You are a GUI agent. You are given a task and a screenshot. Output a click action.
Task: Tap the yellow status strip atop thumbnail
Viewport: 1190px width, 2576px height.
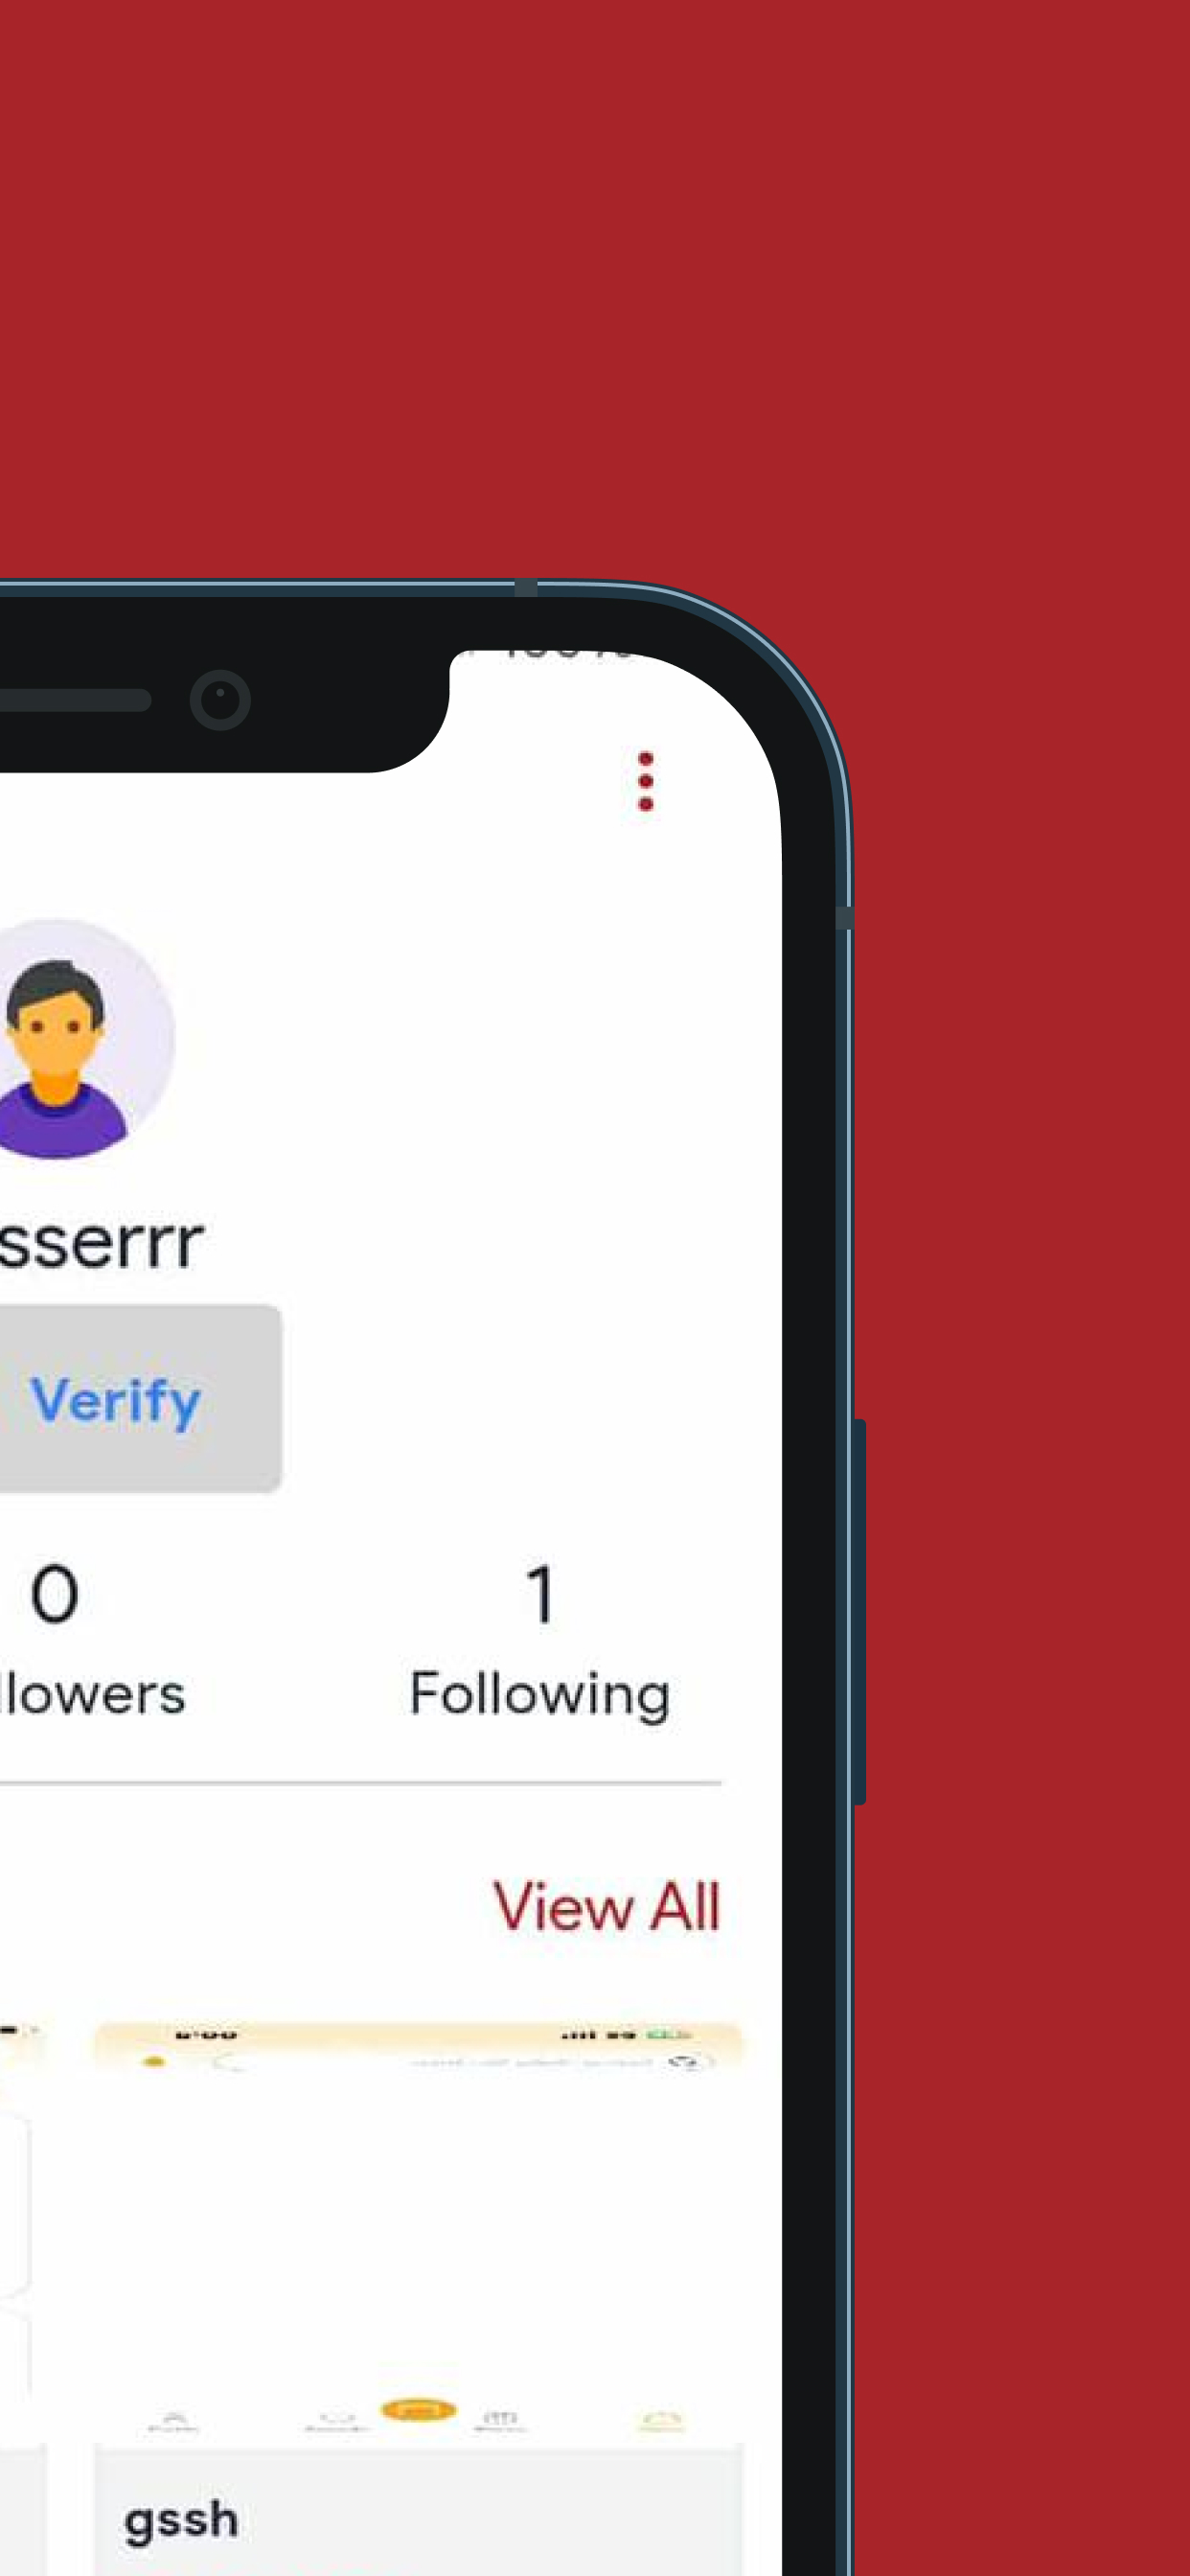click(418, 2034)
